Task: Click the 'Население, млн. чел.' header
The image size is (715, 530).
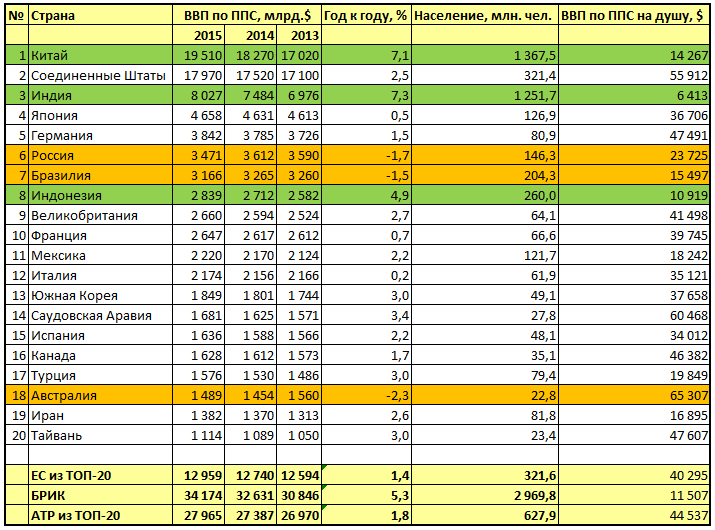Action: pos(485,15)
